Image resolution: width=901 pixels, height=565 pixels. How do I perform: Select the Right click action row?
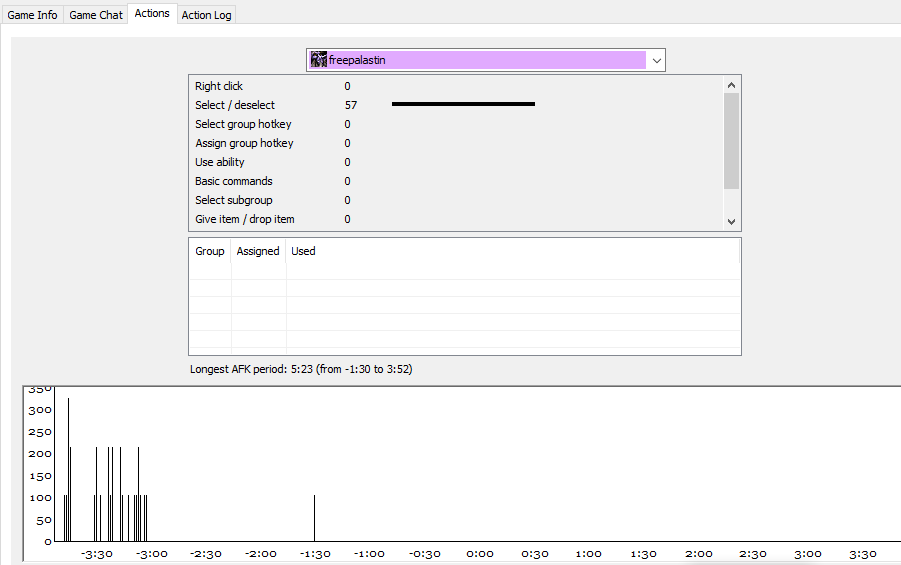[x=457, y=86]
